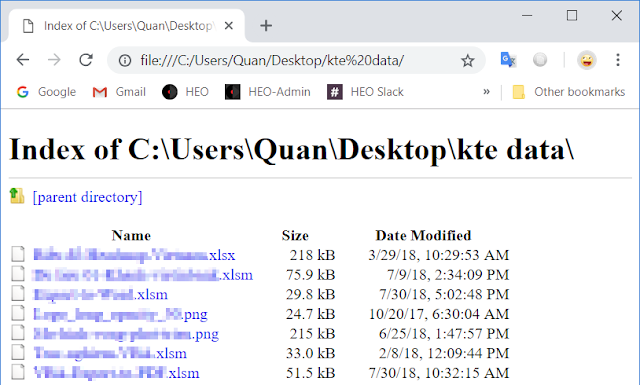The width and height of the screenshot is (640, 385).
Task: Open the 215 kB .png file link
Action: point(126,334)
